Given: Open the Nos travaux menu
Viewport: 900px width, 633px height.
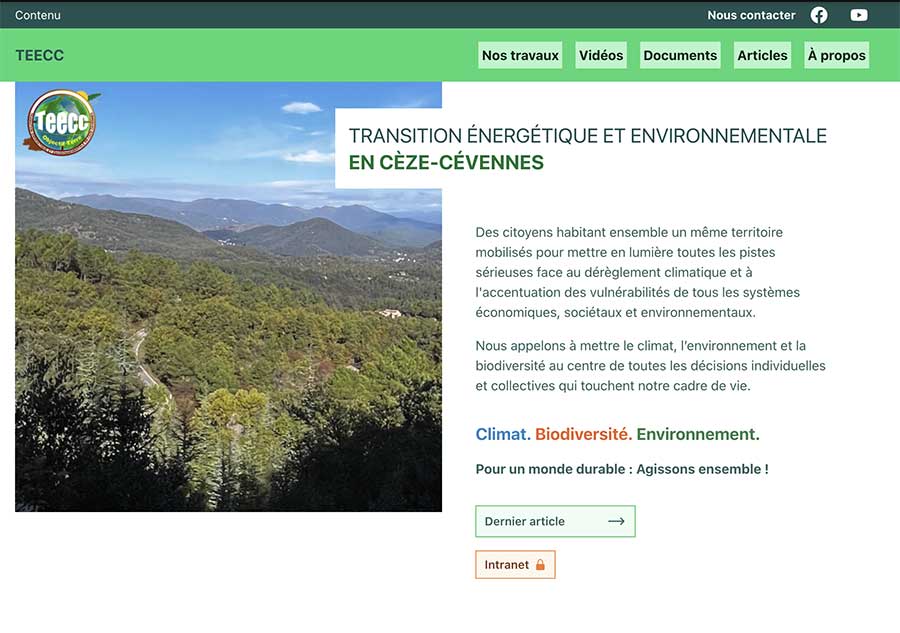Looking at the screenshot, I should tap(520, 55).
